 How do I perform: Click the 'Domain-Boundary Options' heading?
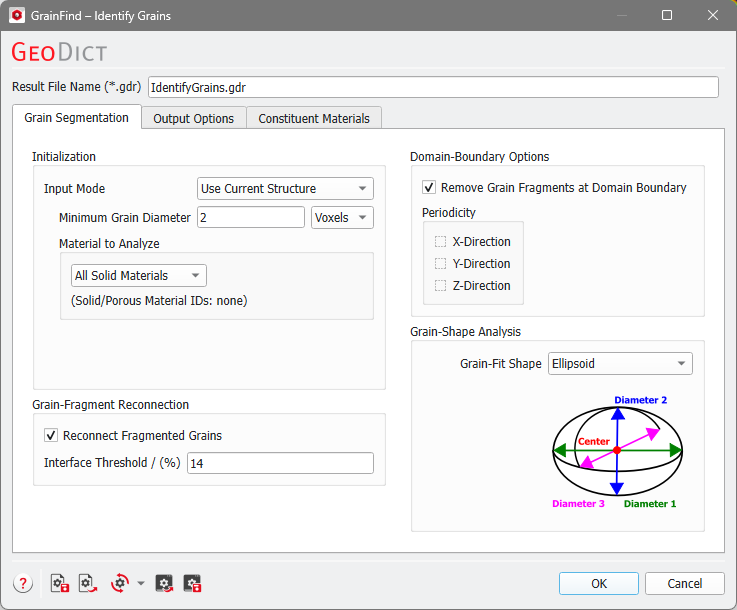tap(479, 156)
